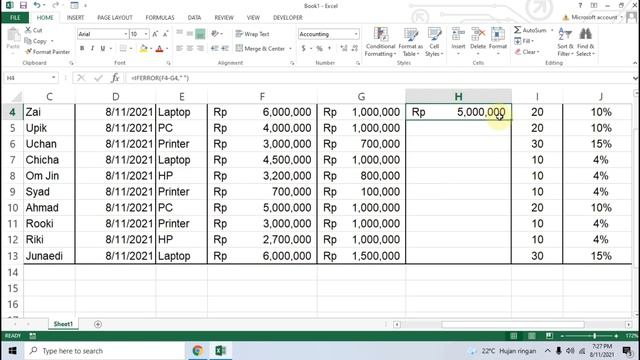640x360 pixels.
Task: Click Accounting Number Format dollar icon
Action: pyautogui.click(x=303, y=49)
